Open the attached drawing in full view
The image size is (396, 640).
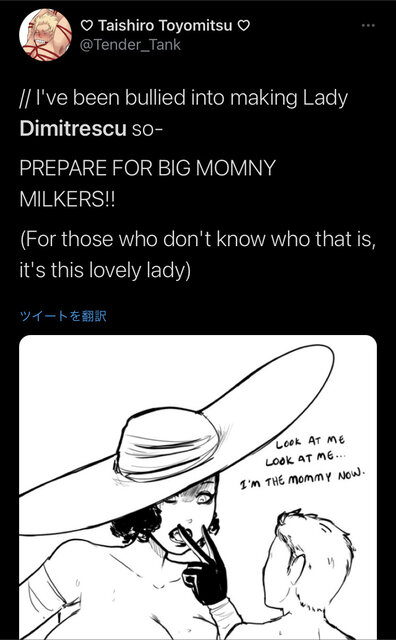coord(198,487)
